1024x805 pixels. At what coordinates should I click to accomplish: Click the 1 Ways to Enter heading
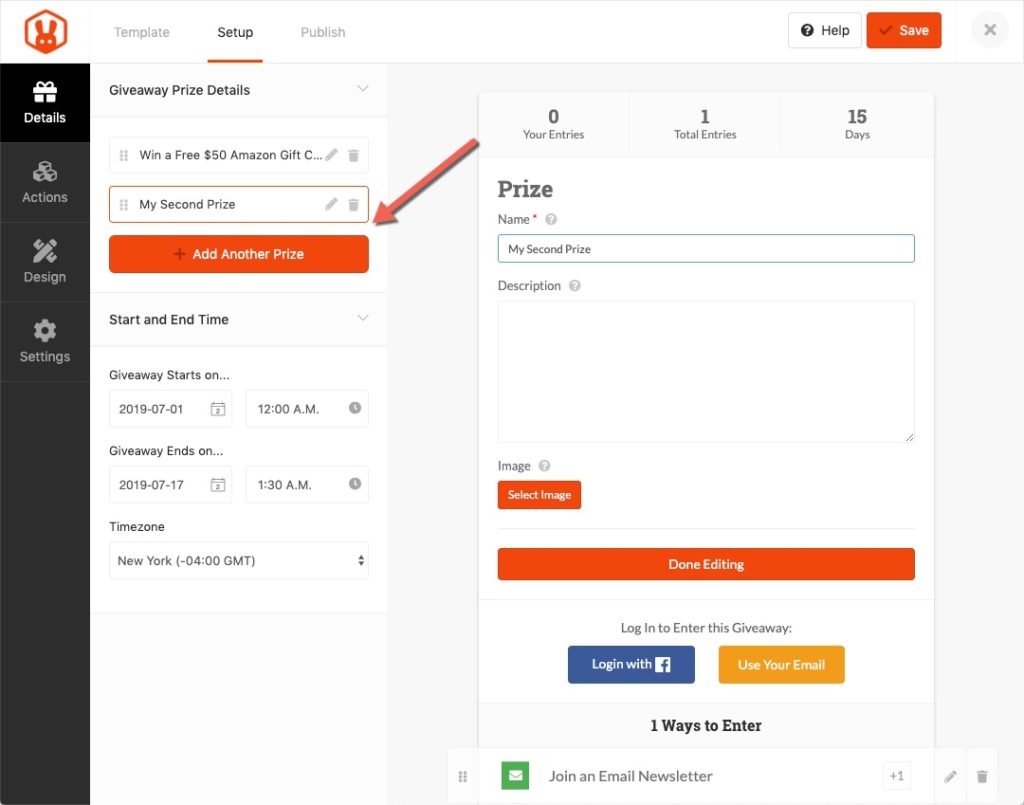pyautogui.click(x=706, y=725)
